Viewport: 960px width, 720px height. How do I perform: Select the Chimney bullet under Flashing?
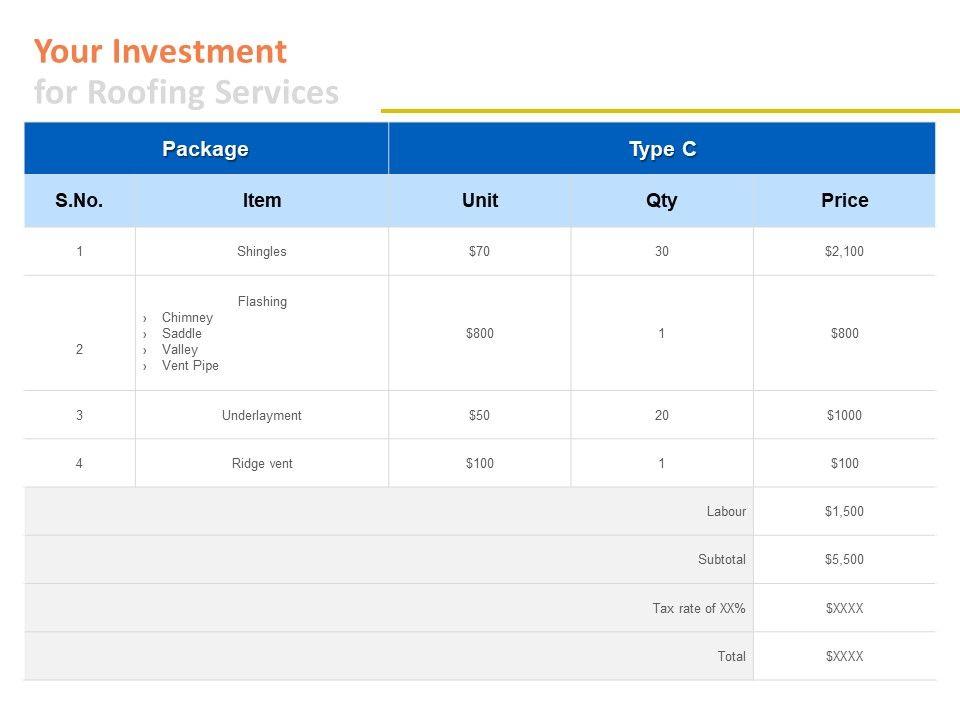[187, 318]
